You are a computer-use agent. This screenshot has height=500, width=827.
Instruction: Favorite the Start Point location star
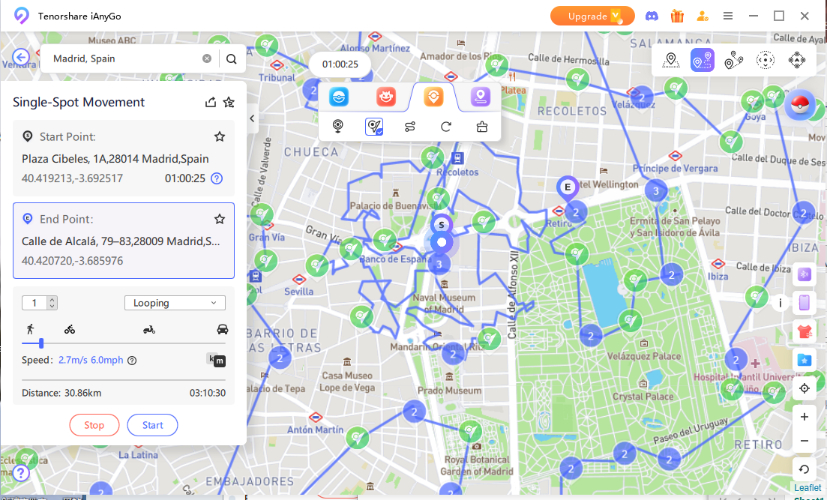(219, 137)
